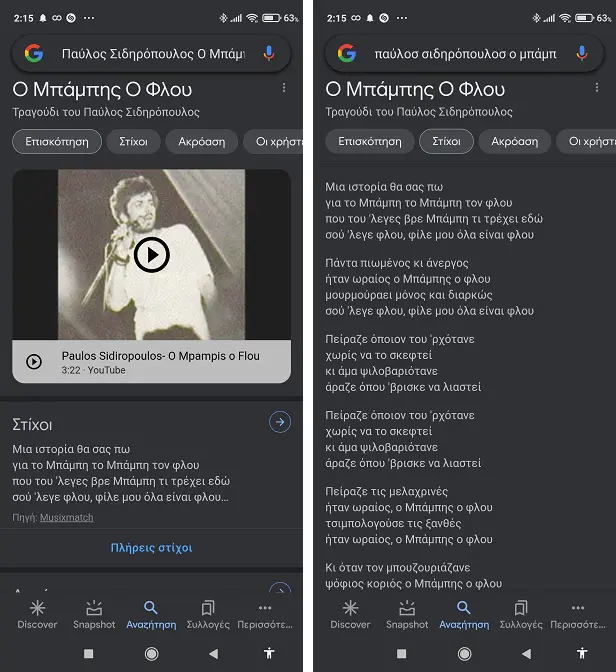Image resolution: width=616 pixels, height=672 pixels.
Task: Tap the left search field with Παύλος Σιδηρόπουλος query
Action: [x=151, y=54]
